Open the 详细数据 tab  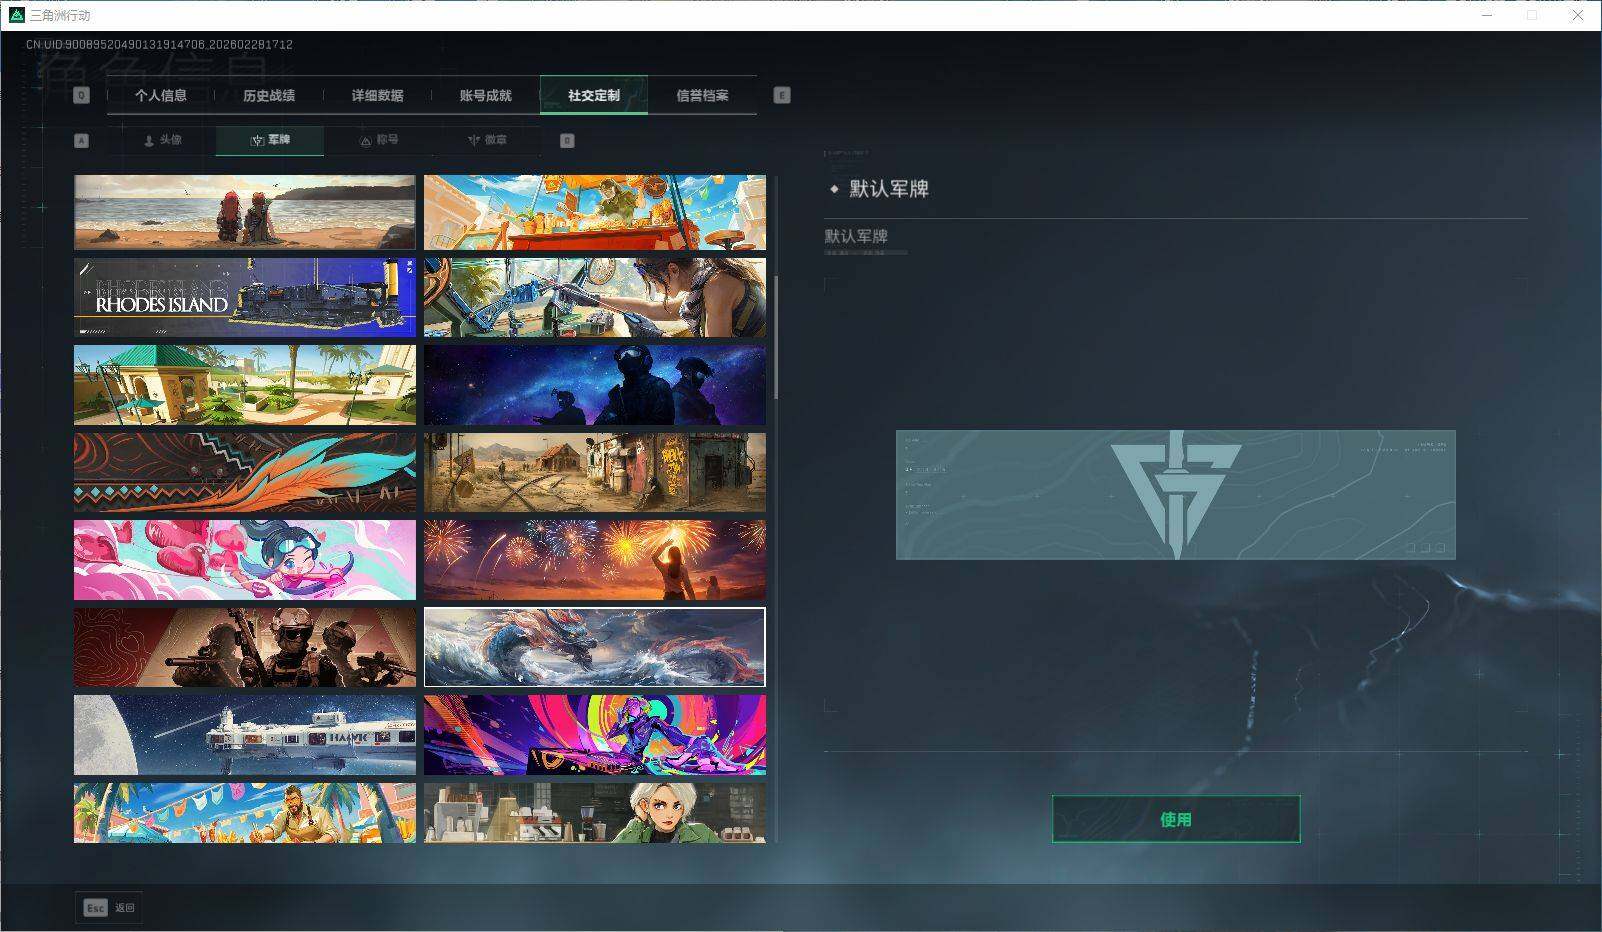coord(377,96)
